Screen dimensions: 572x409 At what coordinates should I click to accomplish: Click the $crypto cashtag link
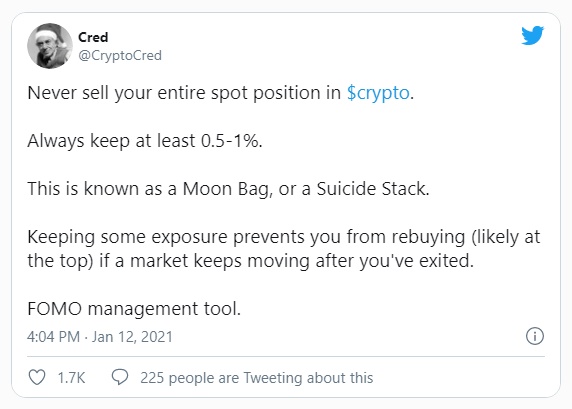[378, 93]
